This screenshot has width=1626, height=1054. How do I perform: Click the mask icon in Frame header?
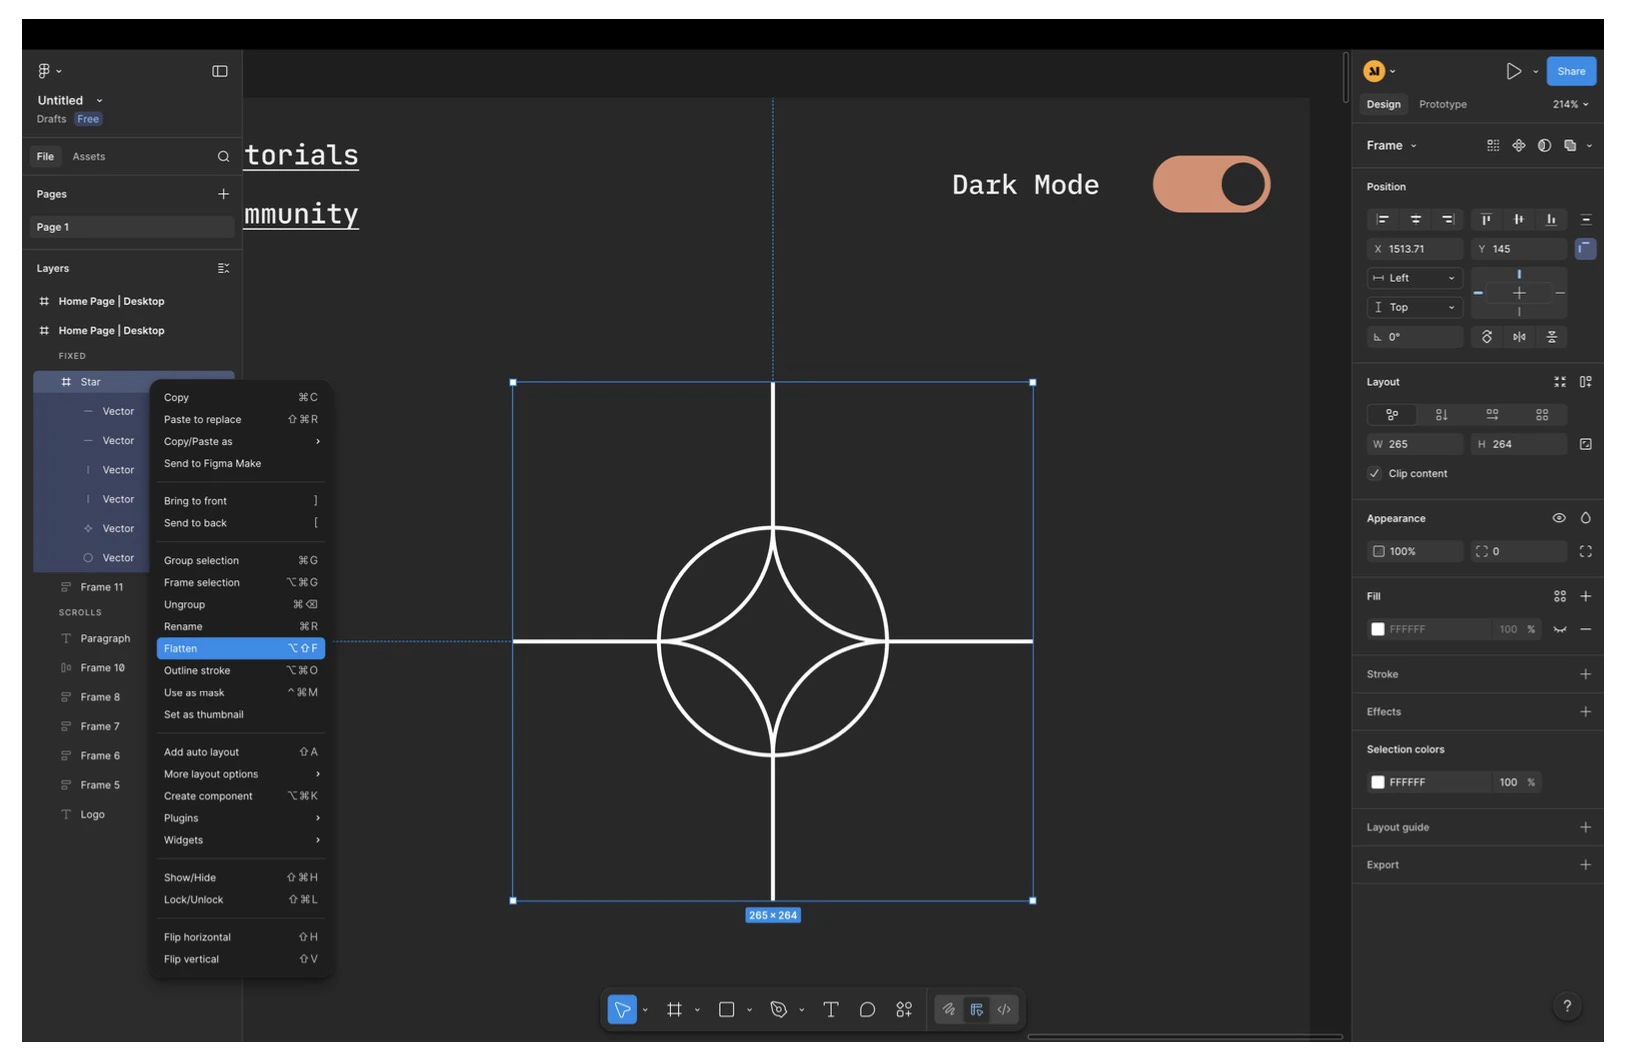click(x=1544, y=145)
